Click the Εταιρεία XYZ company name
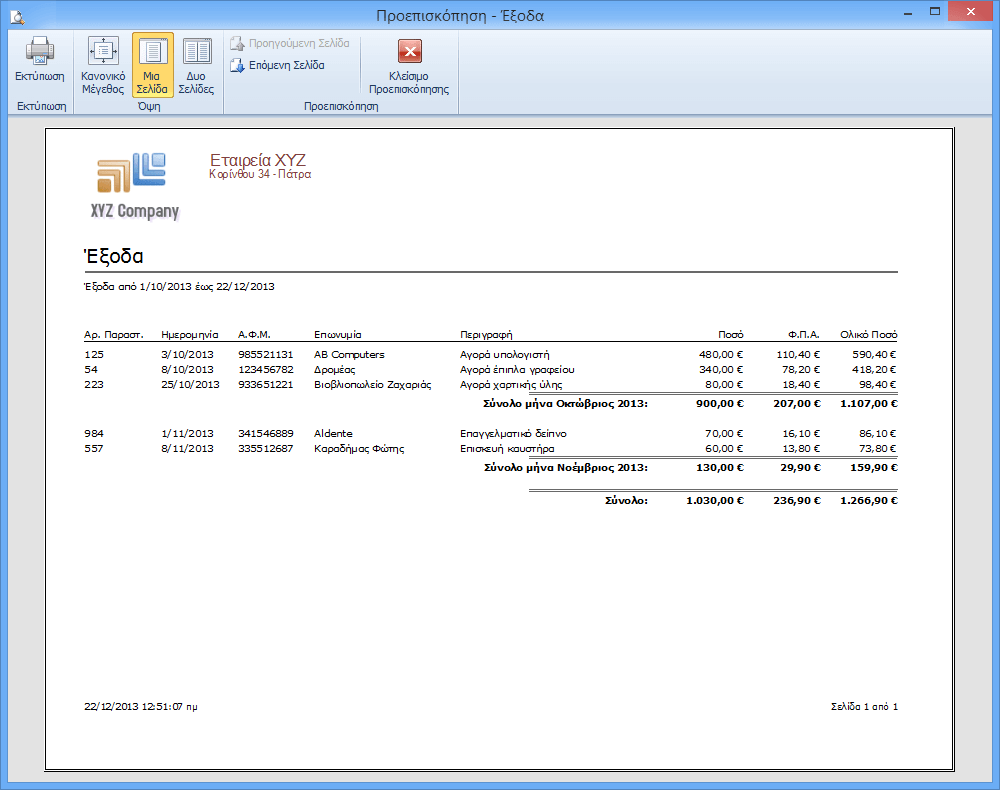Image resolution: width=1000 pixels, height=790 pixels. 257,160
